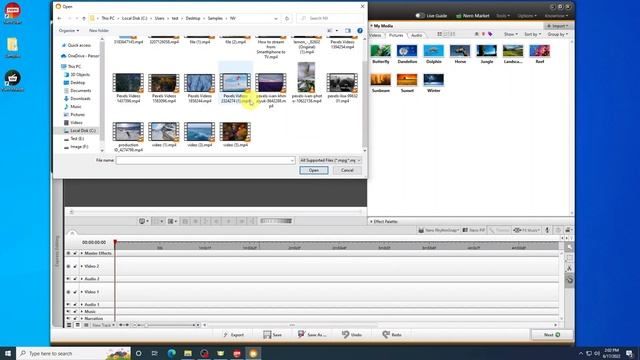Collapse the Effect Palette panel
The width and height of the screenshot is (640, 360).
pyautogui.click(x=371, y=222)
